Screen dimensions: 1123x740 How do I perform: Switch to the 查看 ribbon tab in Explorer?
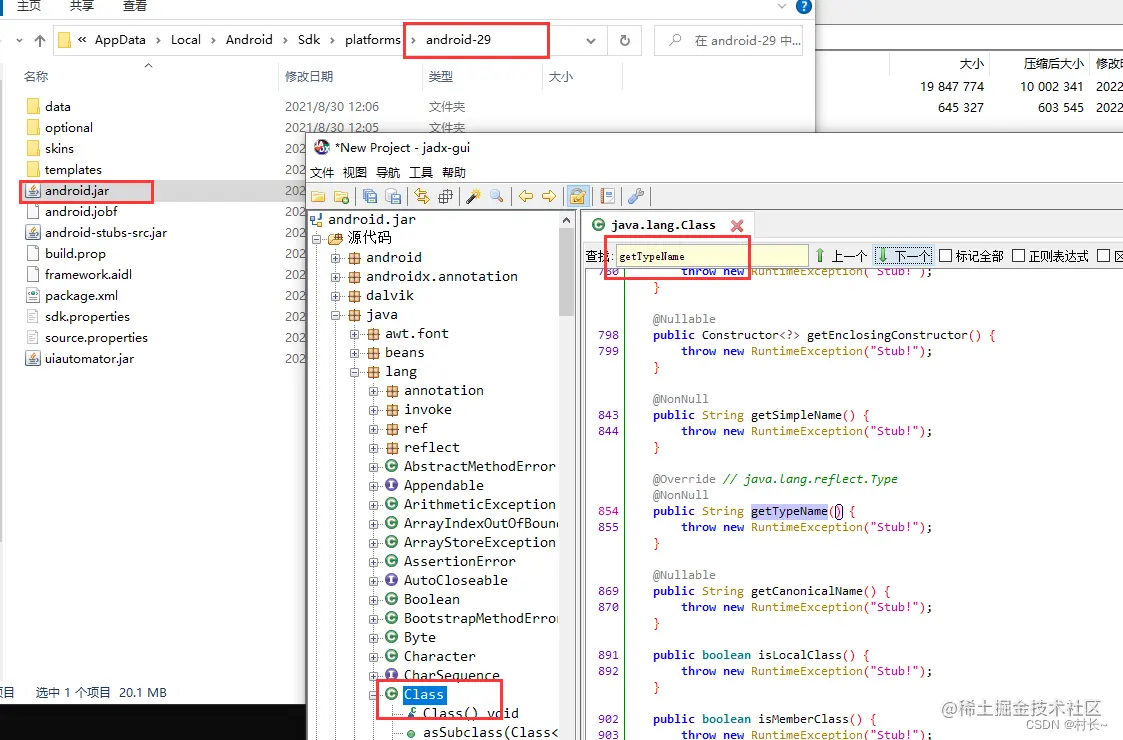pos(137,7)
